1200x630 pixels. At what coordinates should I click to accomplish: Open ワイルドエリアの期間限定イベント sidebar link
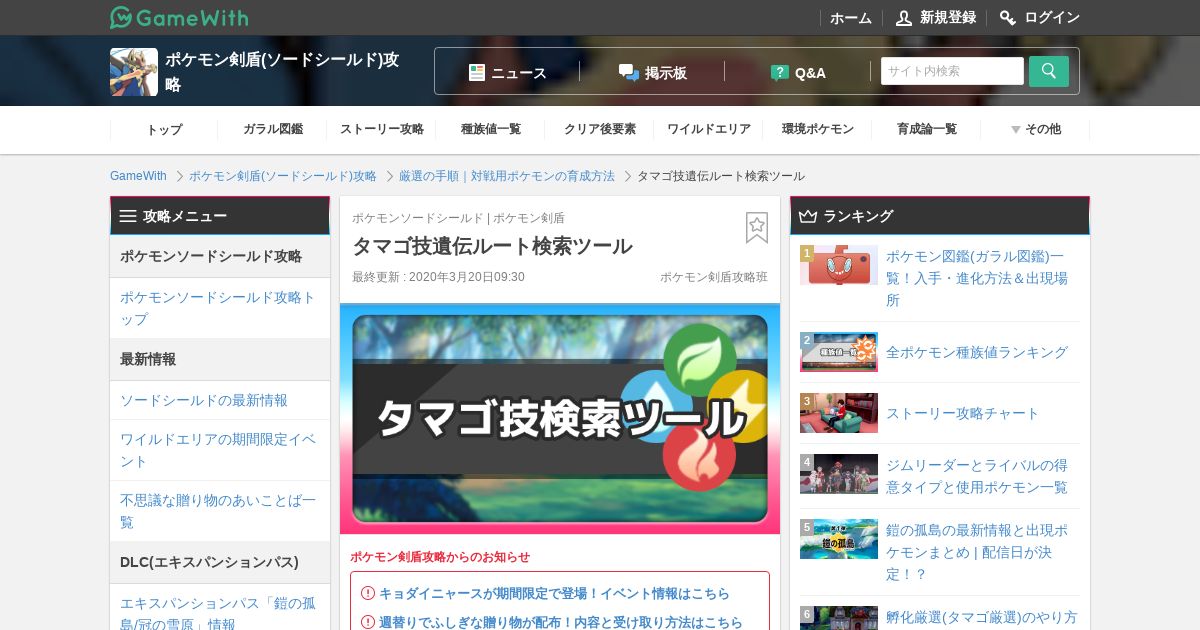tap(219, 450)
